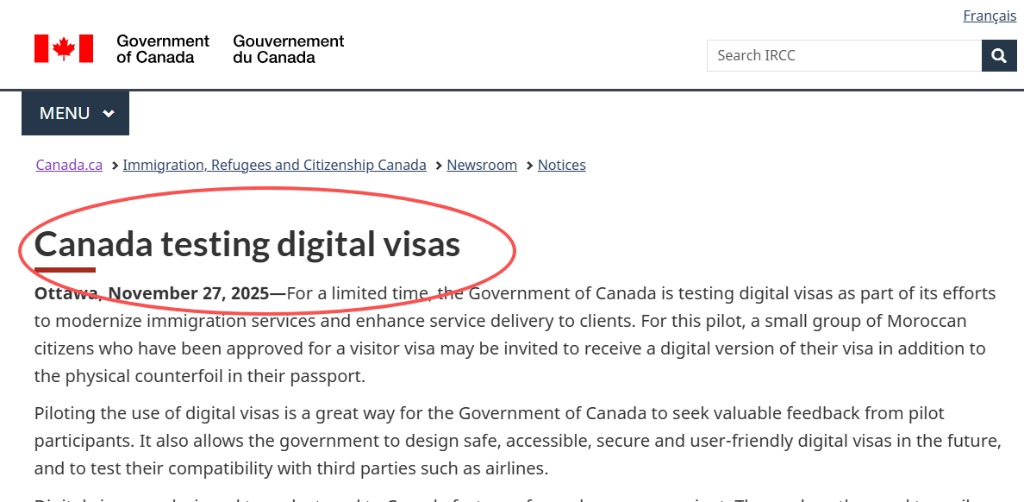Click the Government of Canada wordmark

[162, 49]
